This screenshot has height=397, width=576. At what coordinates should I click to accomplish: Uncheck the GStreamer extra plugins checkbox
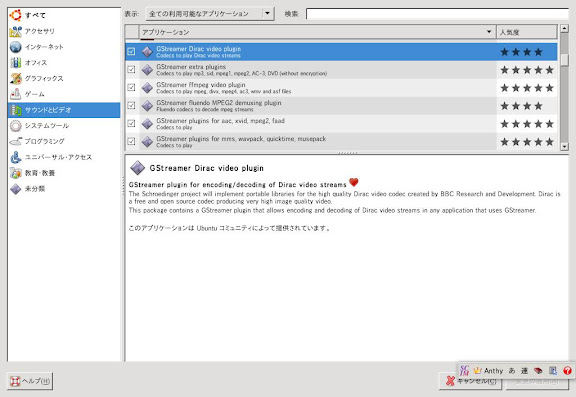(x=131, y=69)
